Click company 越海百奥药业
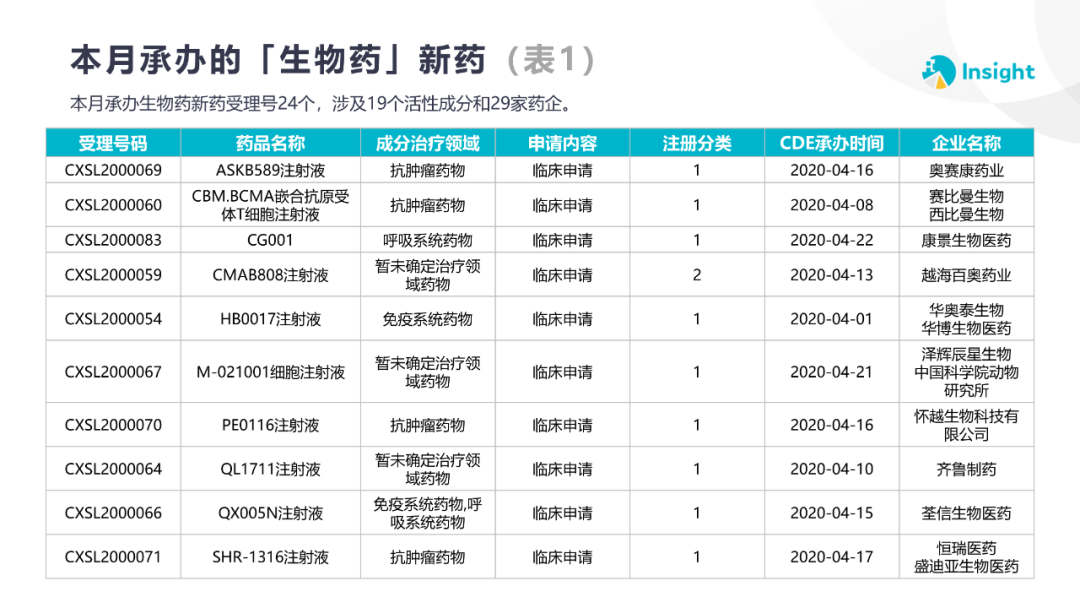Screen dimensions: 1080x608 (x=966, y=275)
